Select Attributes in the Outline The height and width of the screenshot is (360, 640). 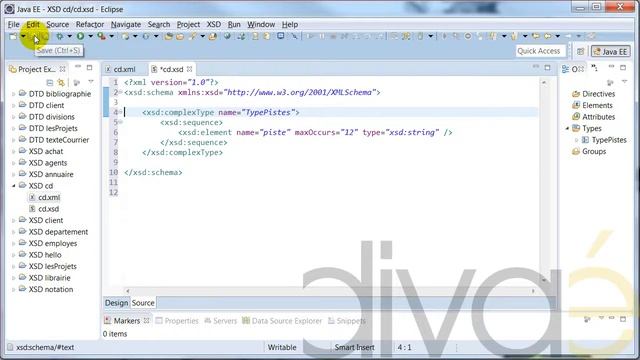593,117
